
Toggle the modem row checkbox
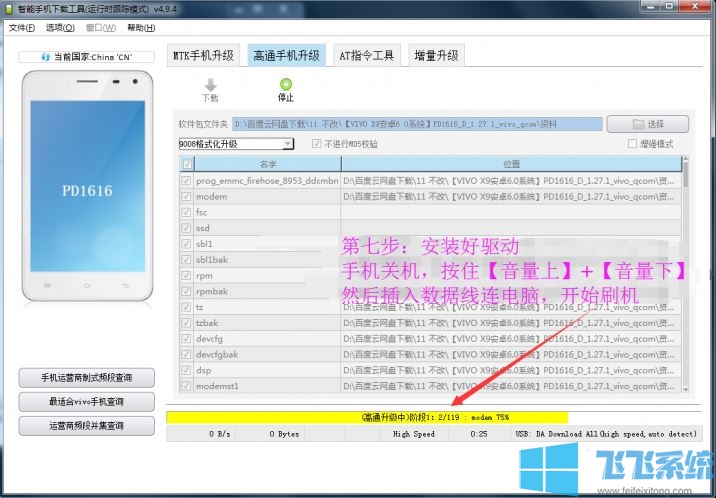[186, 197]
